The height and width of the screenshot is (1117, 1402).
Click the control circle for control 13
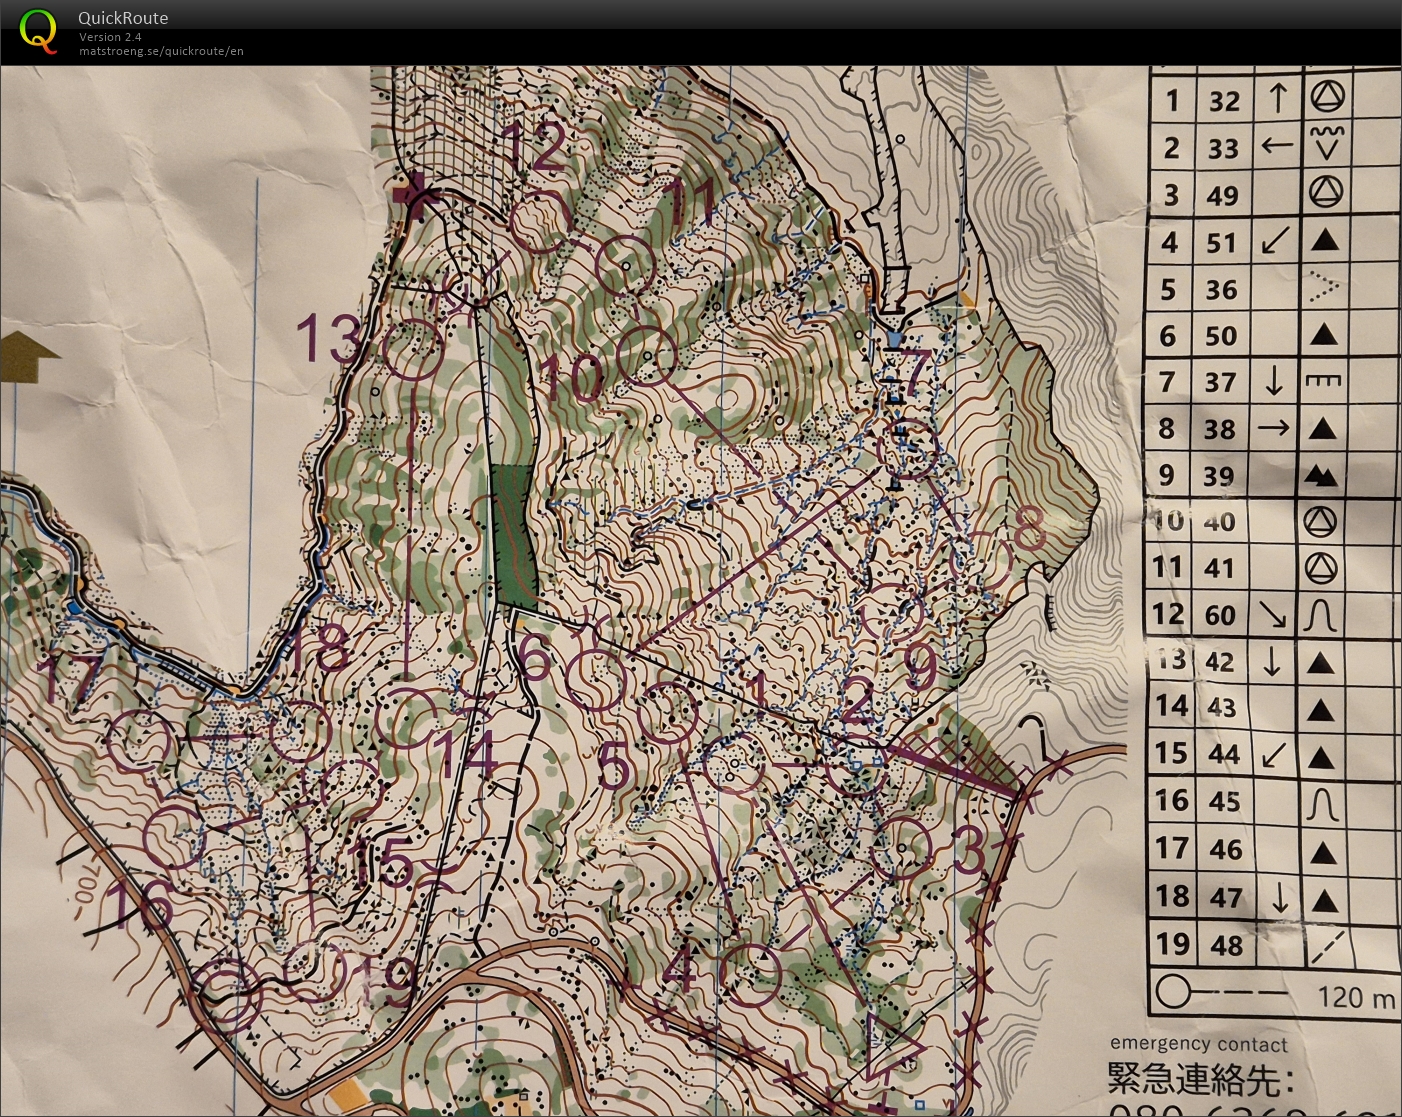coord(414,350)
